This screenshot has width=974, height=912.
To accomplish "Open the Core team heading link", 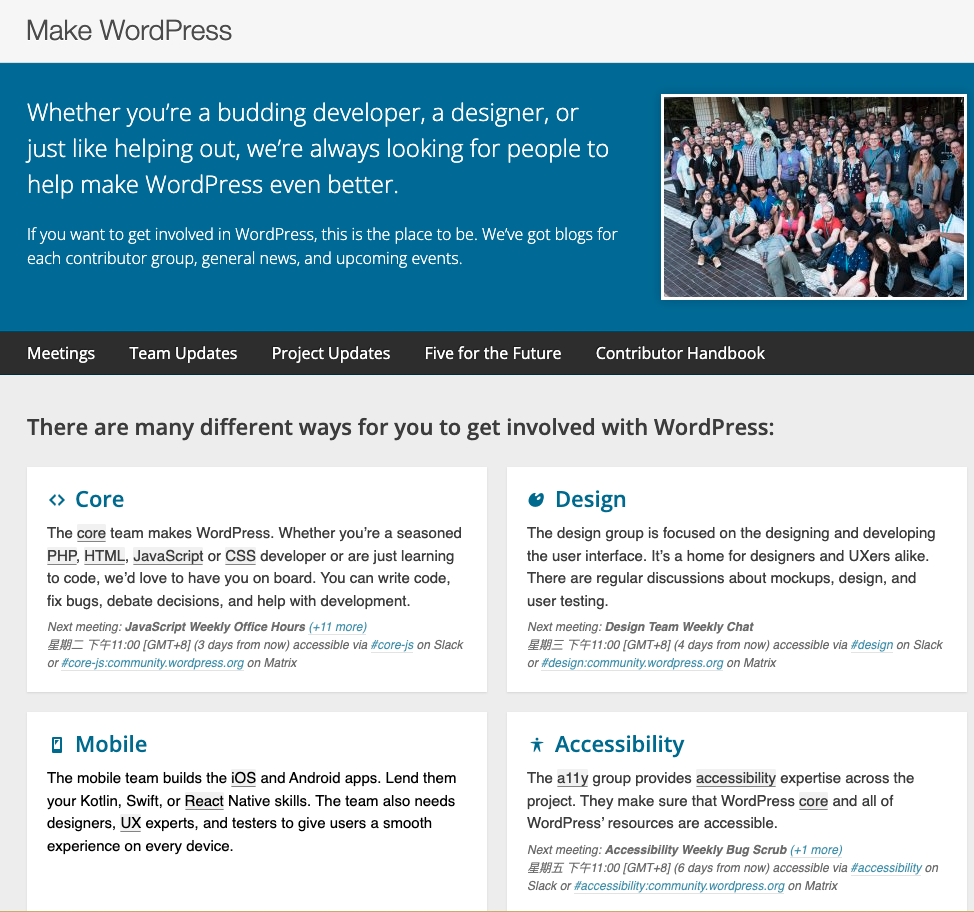I will click(x=99, y=499).
